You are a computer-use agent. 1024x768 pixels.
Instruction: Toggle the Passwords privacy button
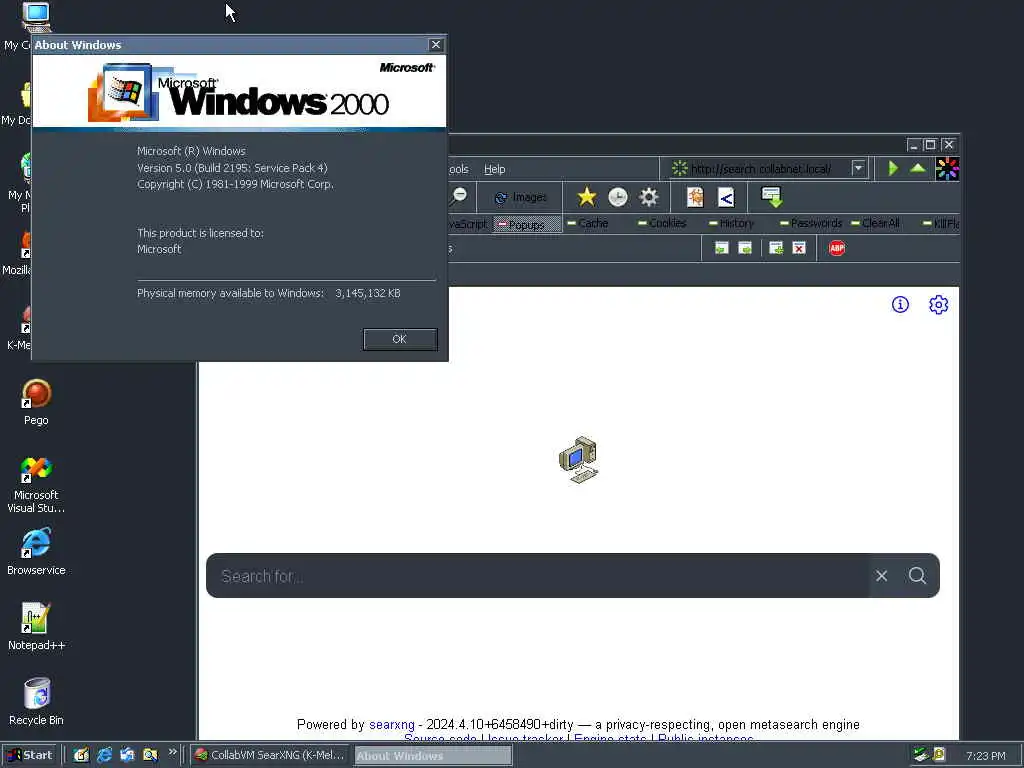tap(811, 223)
